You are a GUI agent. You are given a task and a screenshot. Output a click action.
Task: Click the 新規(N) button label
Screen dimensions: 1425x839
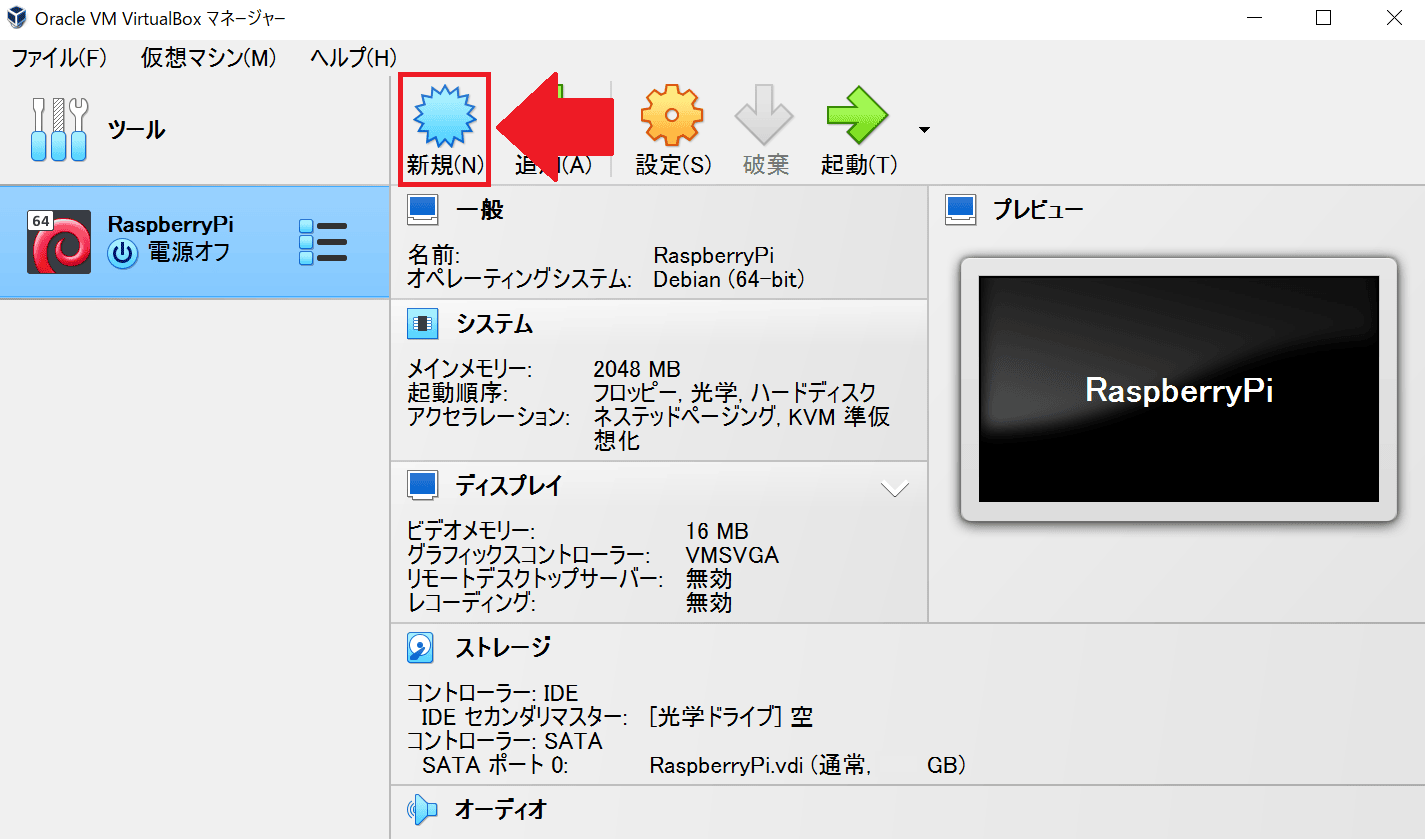tap(445, 166)
